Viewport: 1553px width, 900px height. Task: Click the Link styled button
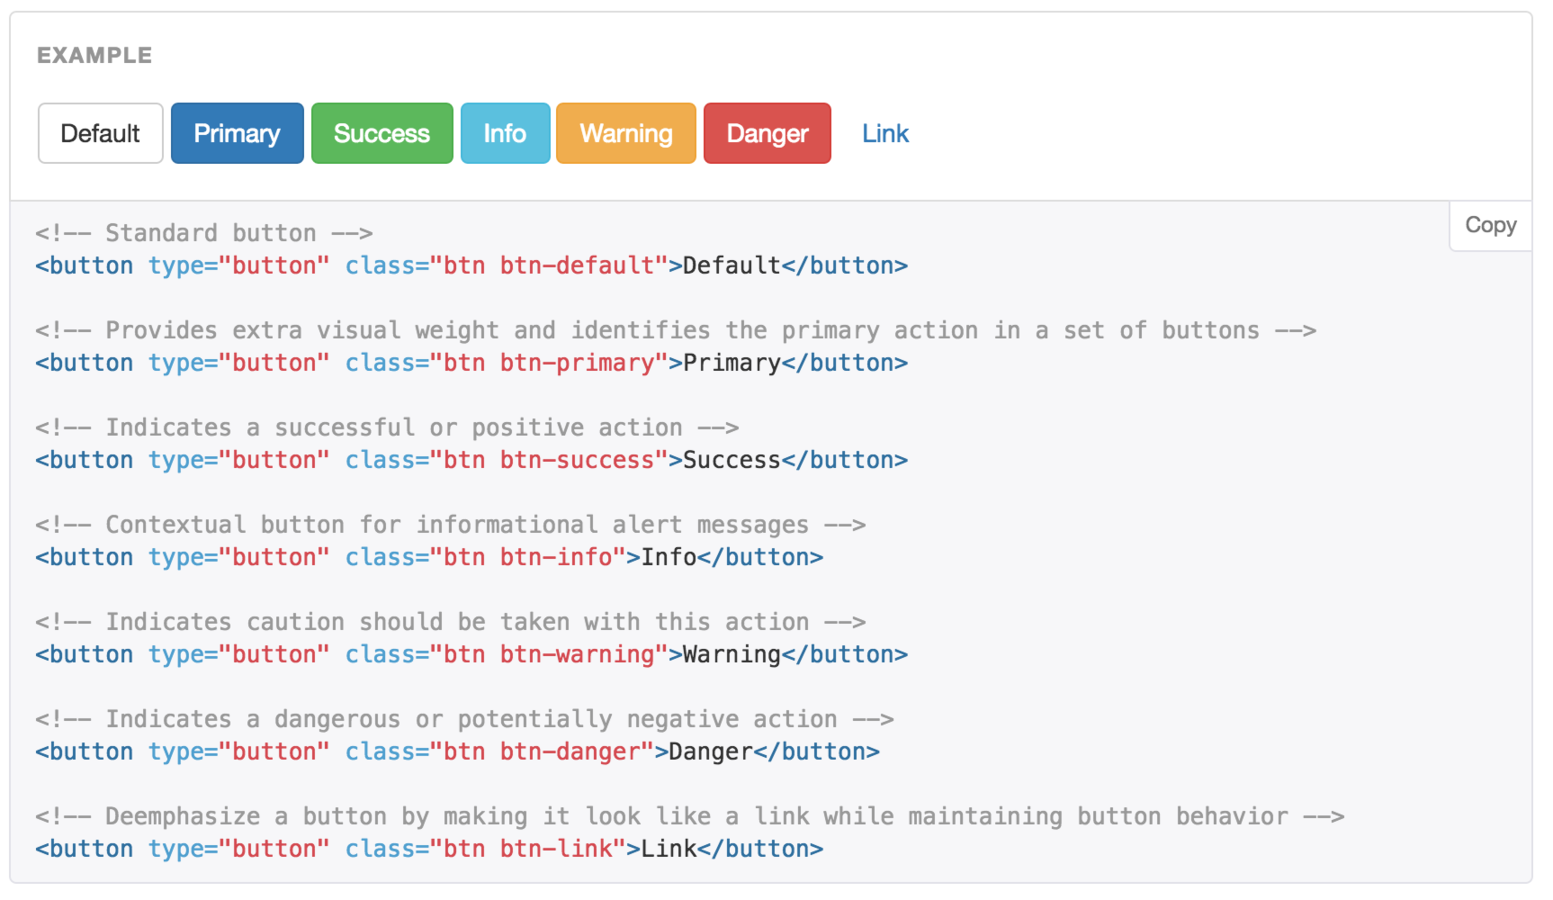(x=885, y=133)
